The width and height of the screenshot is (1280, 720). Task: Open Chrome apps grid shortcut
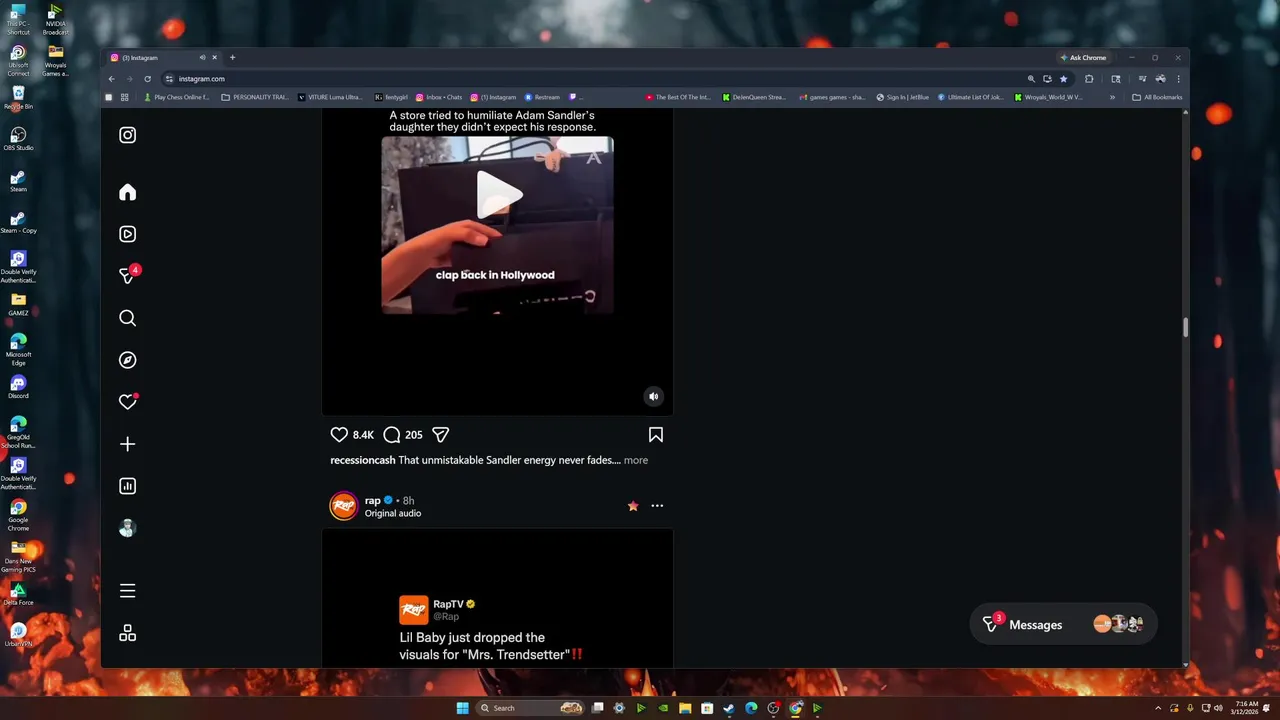[x=125, y=97]
